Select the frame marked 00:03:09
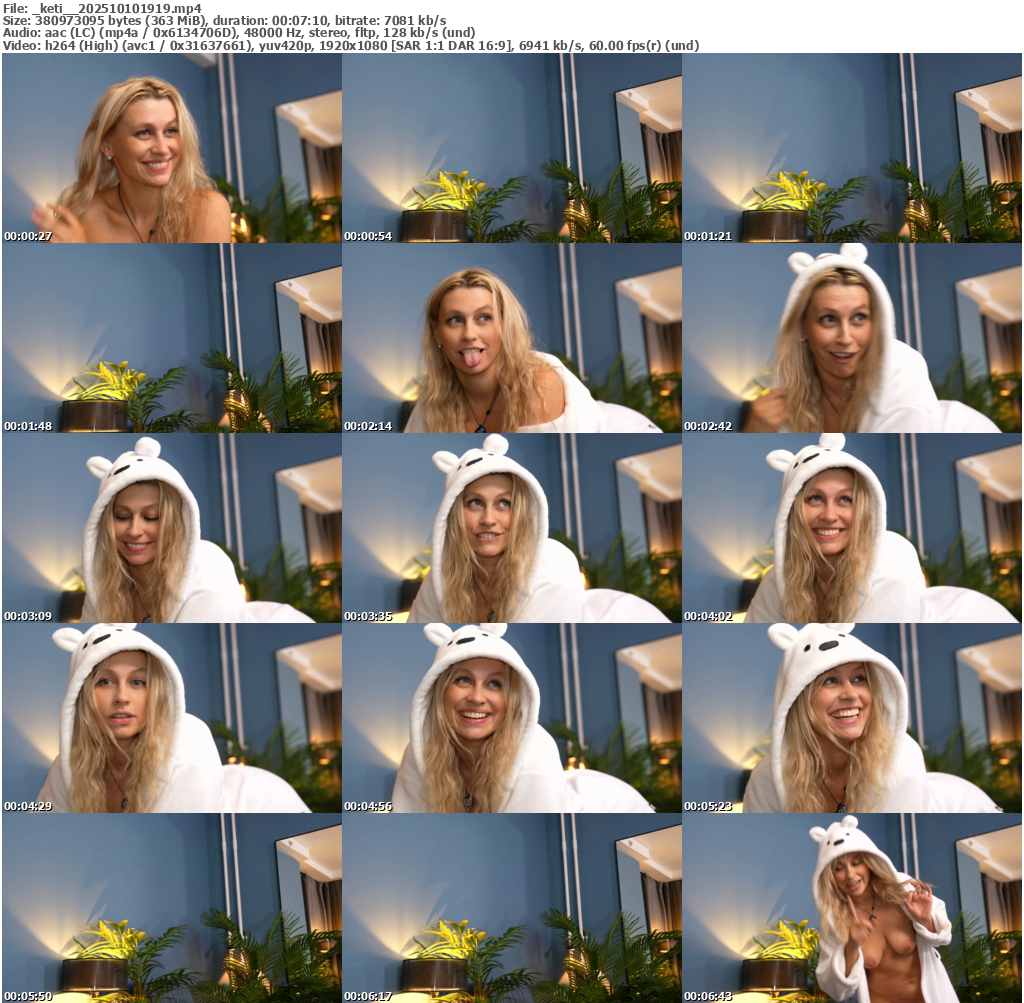Viewport: 1024px width, 1003px height. click(171, 528)
